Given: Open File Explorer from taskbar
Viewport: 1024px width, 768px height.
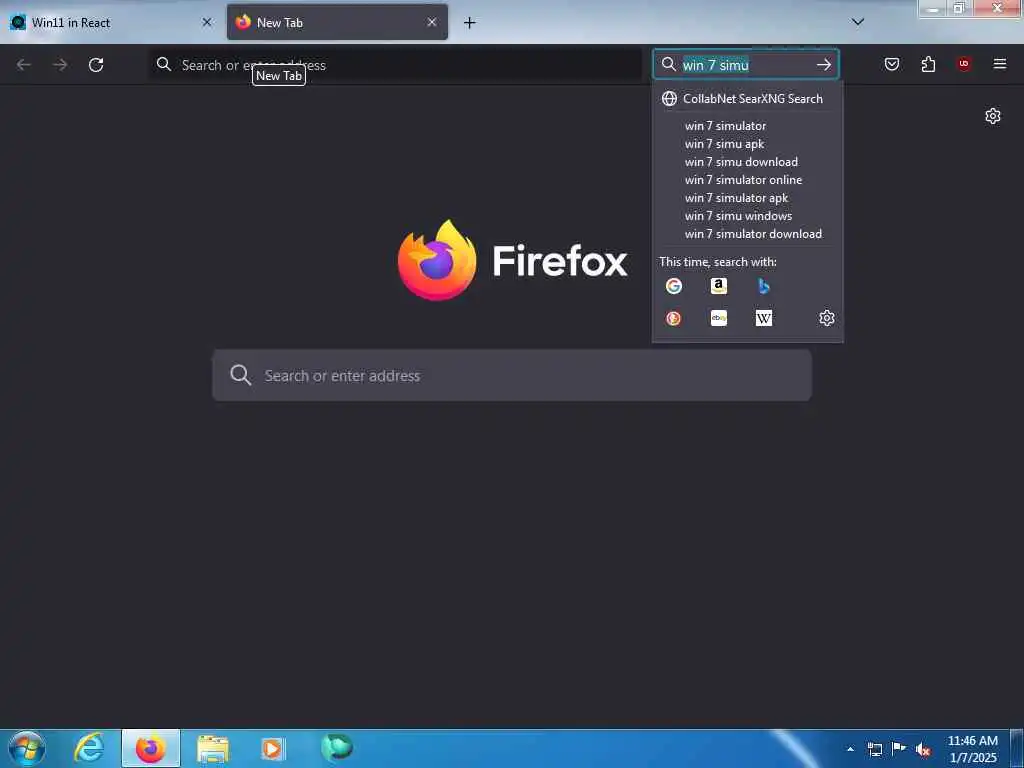Looking at the screenshot, I should tap(213, 748).
